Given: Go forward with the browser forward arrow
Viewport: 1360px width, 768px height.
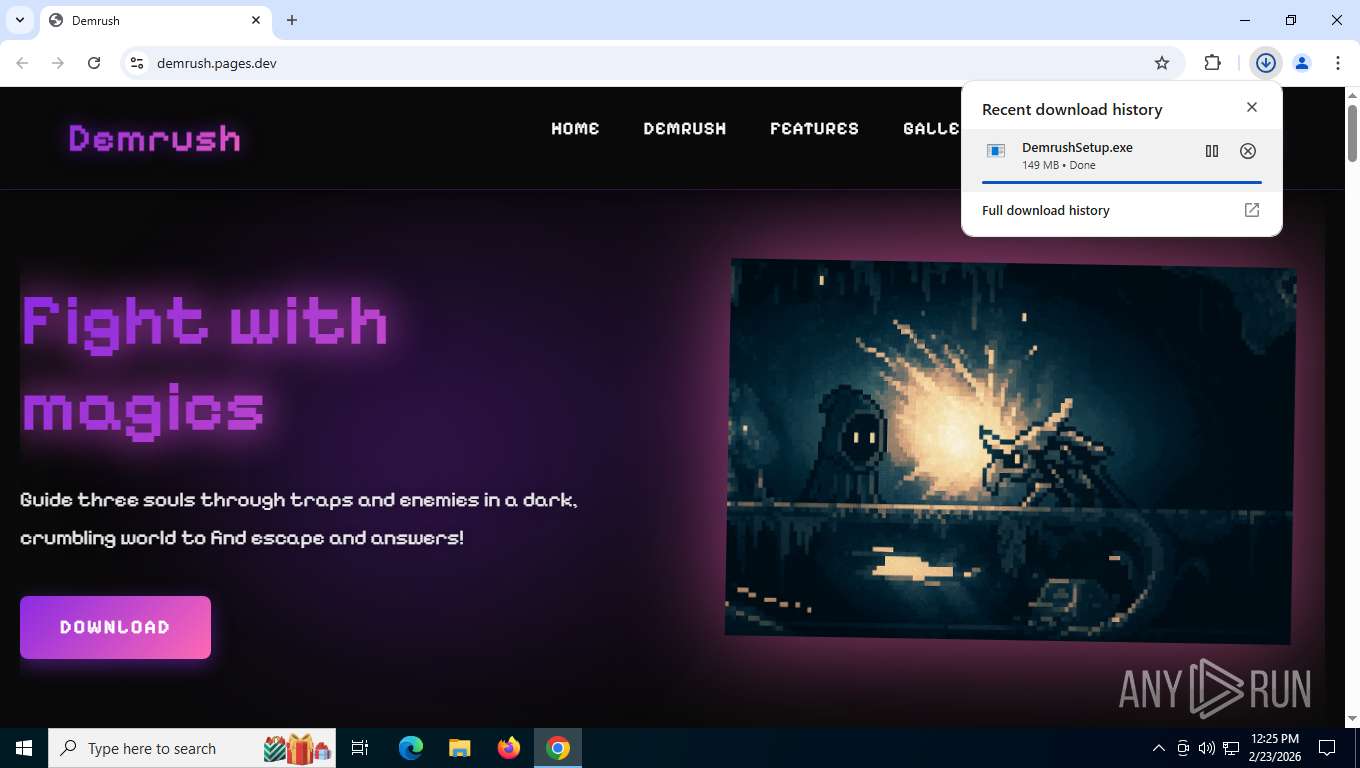Looking at the screenshot, I should [x=58, y=63].
